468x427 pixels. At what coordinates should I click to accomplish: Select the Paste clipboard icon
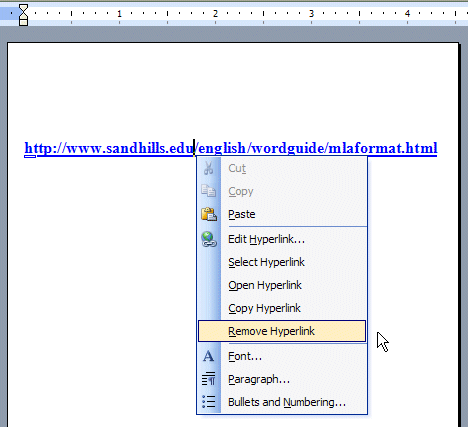[x=209, y=214]
